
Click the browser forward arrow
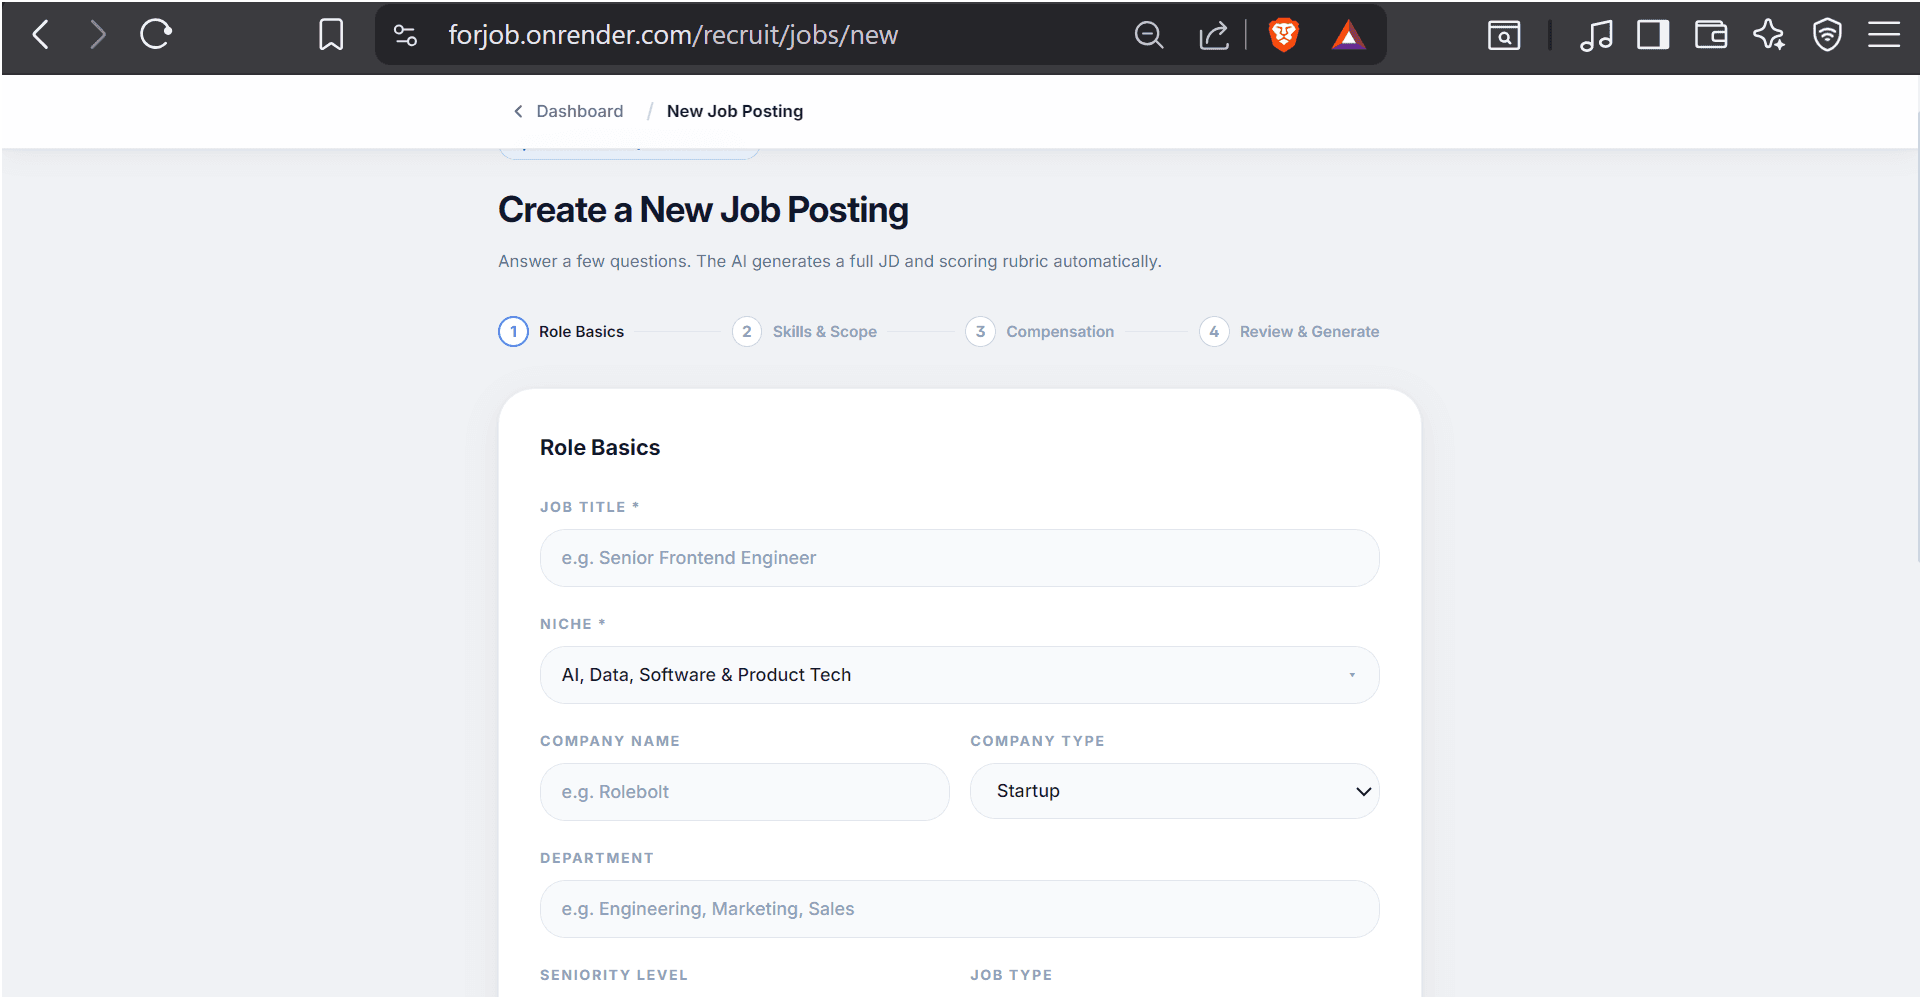tap(97, 35)
